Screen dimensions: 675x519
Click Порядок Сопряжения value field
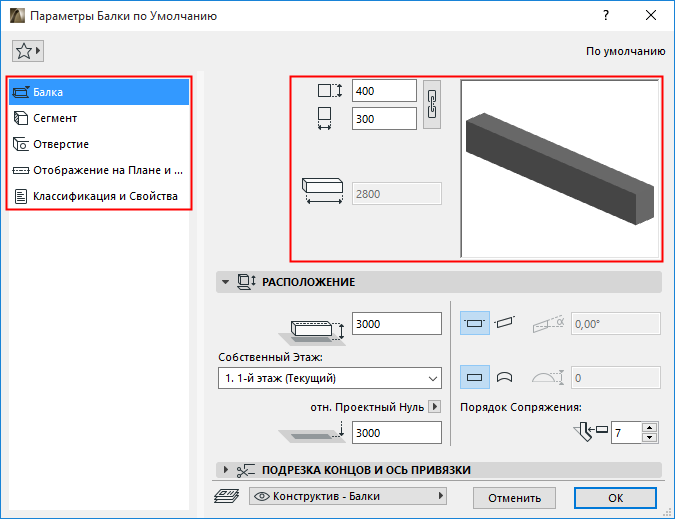pos(626,432)
